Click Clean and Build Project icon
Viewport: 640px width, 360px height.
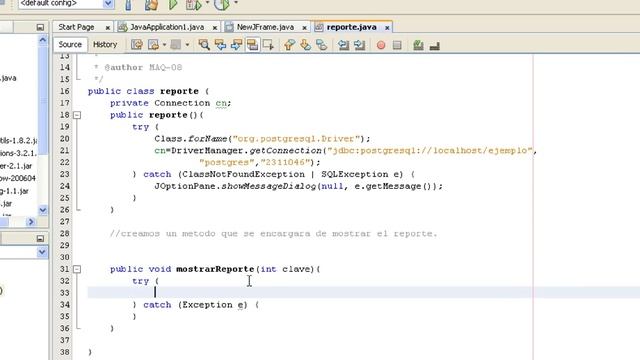pos(151,4)
